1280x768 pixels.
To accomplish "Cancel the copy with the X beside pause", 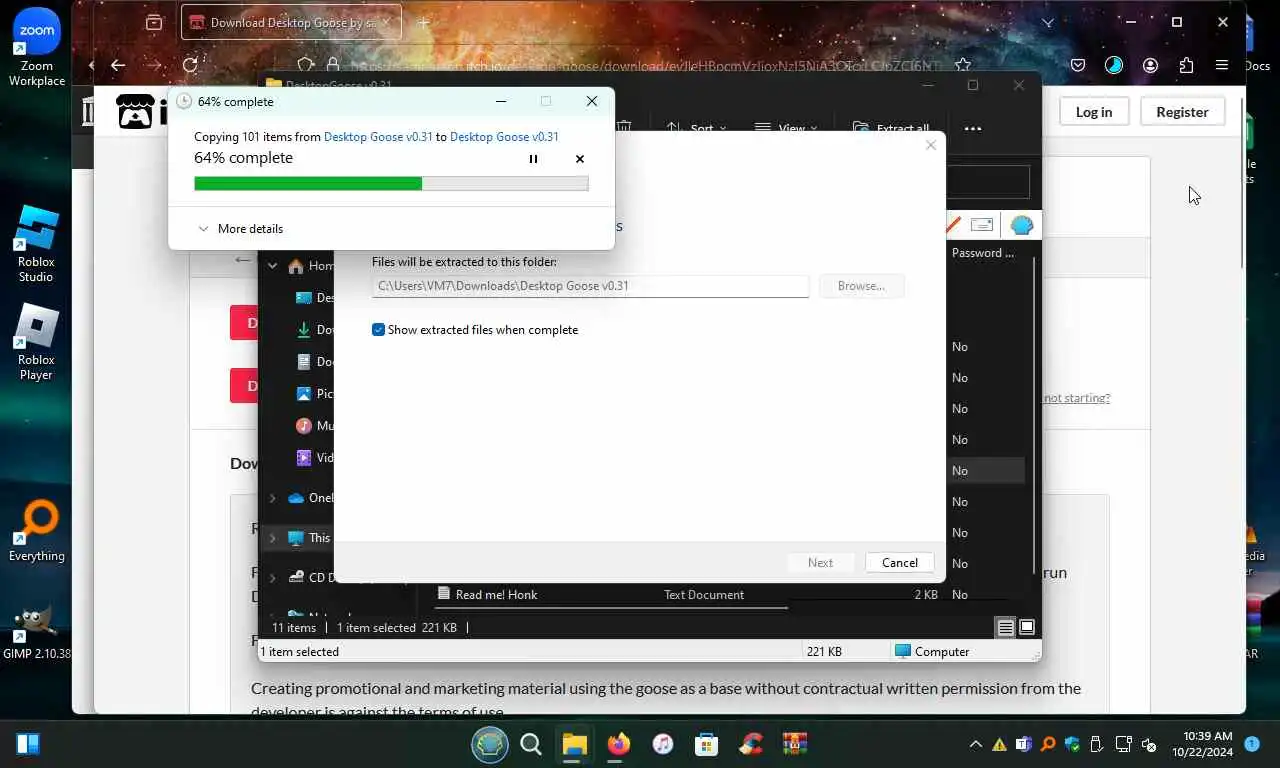I will [x=580, y=159].
